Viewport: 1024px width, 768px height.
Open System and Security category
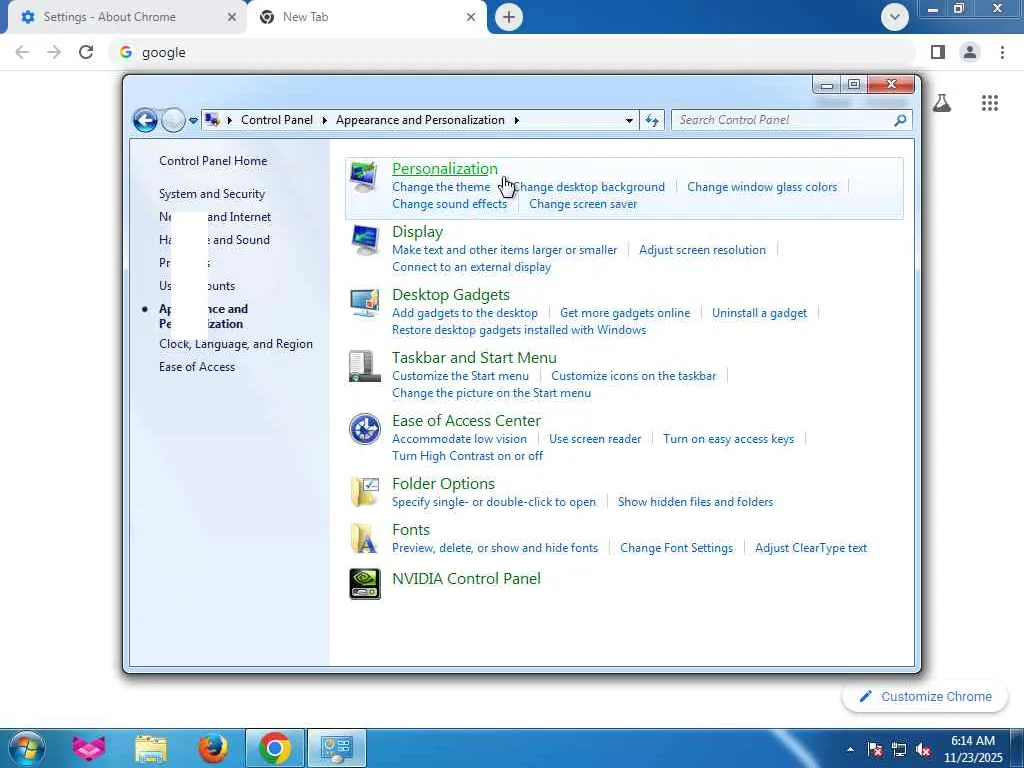[x=212, y=194]
